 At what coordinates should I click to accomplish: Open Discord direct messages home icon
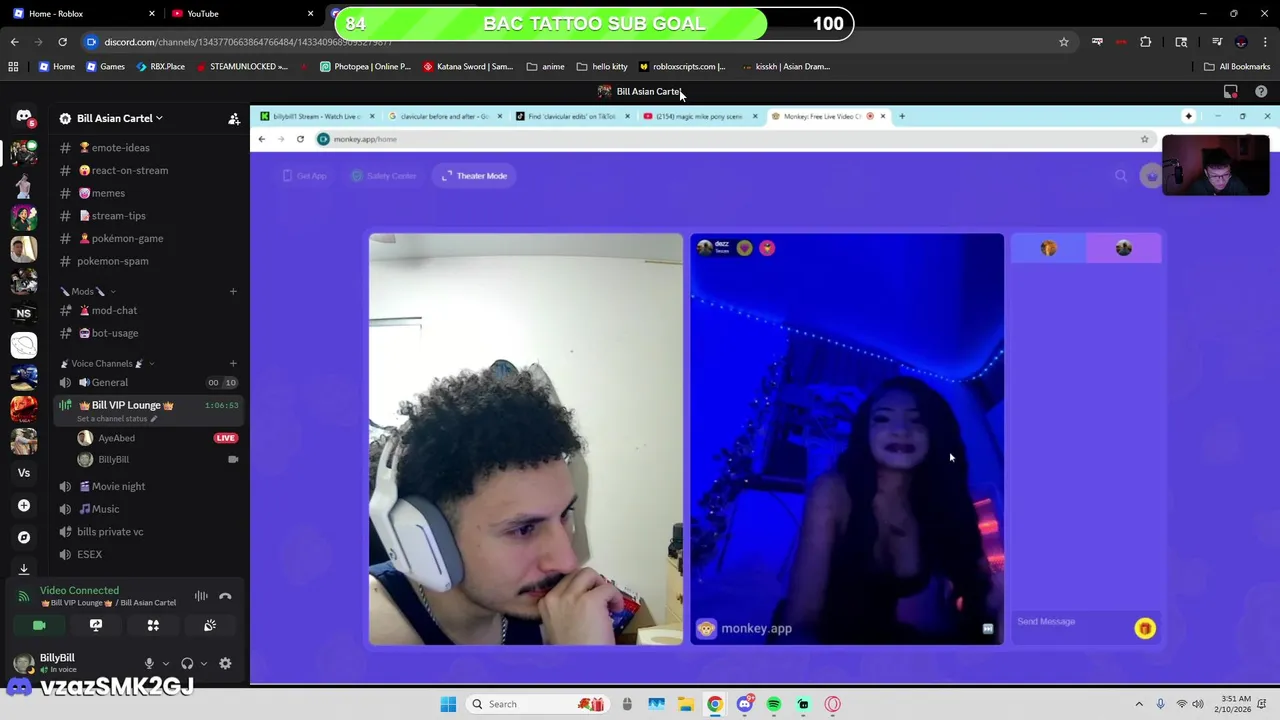tap(24, 117)
